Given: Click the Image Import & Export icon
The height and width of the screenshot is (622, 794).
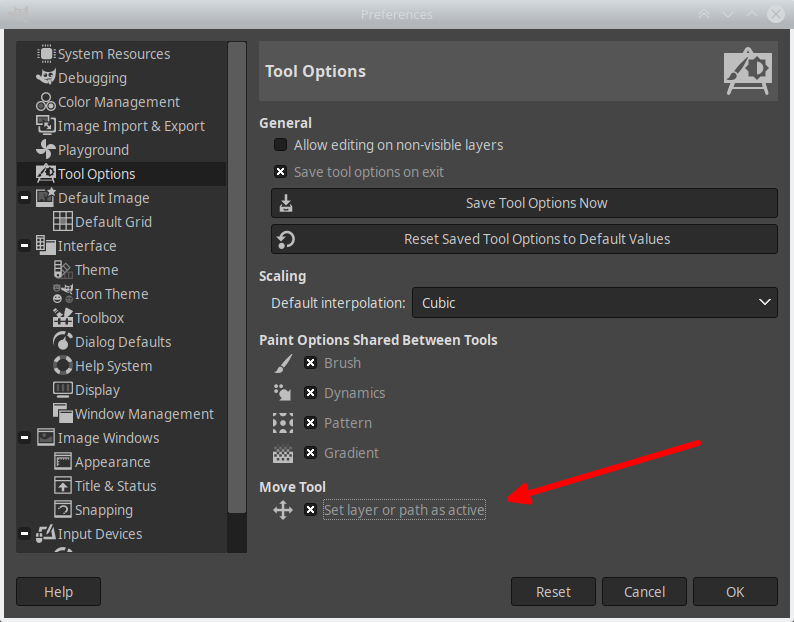Looking at the screenshot, I should [x=46, y=125].
